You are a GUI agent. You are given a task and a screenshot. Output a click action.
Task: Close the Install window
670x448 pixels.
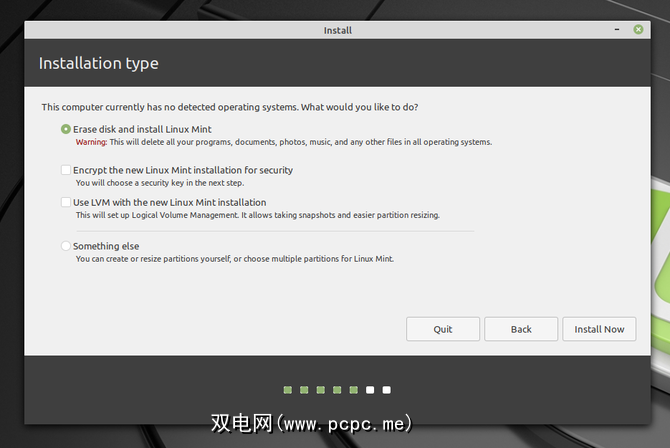(x=638, y=30)
